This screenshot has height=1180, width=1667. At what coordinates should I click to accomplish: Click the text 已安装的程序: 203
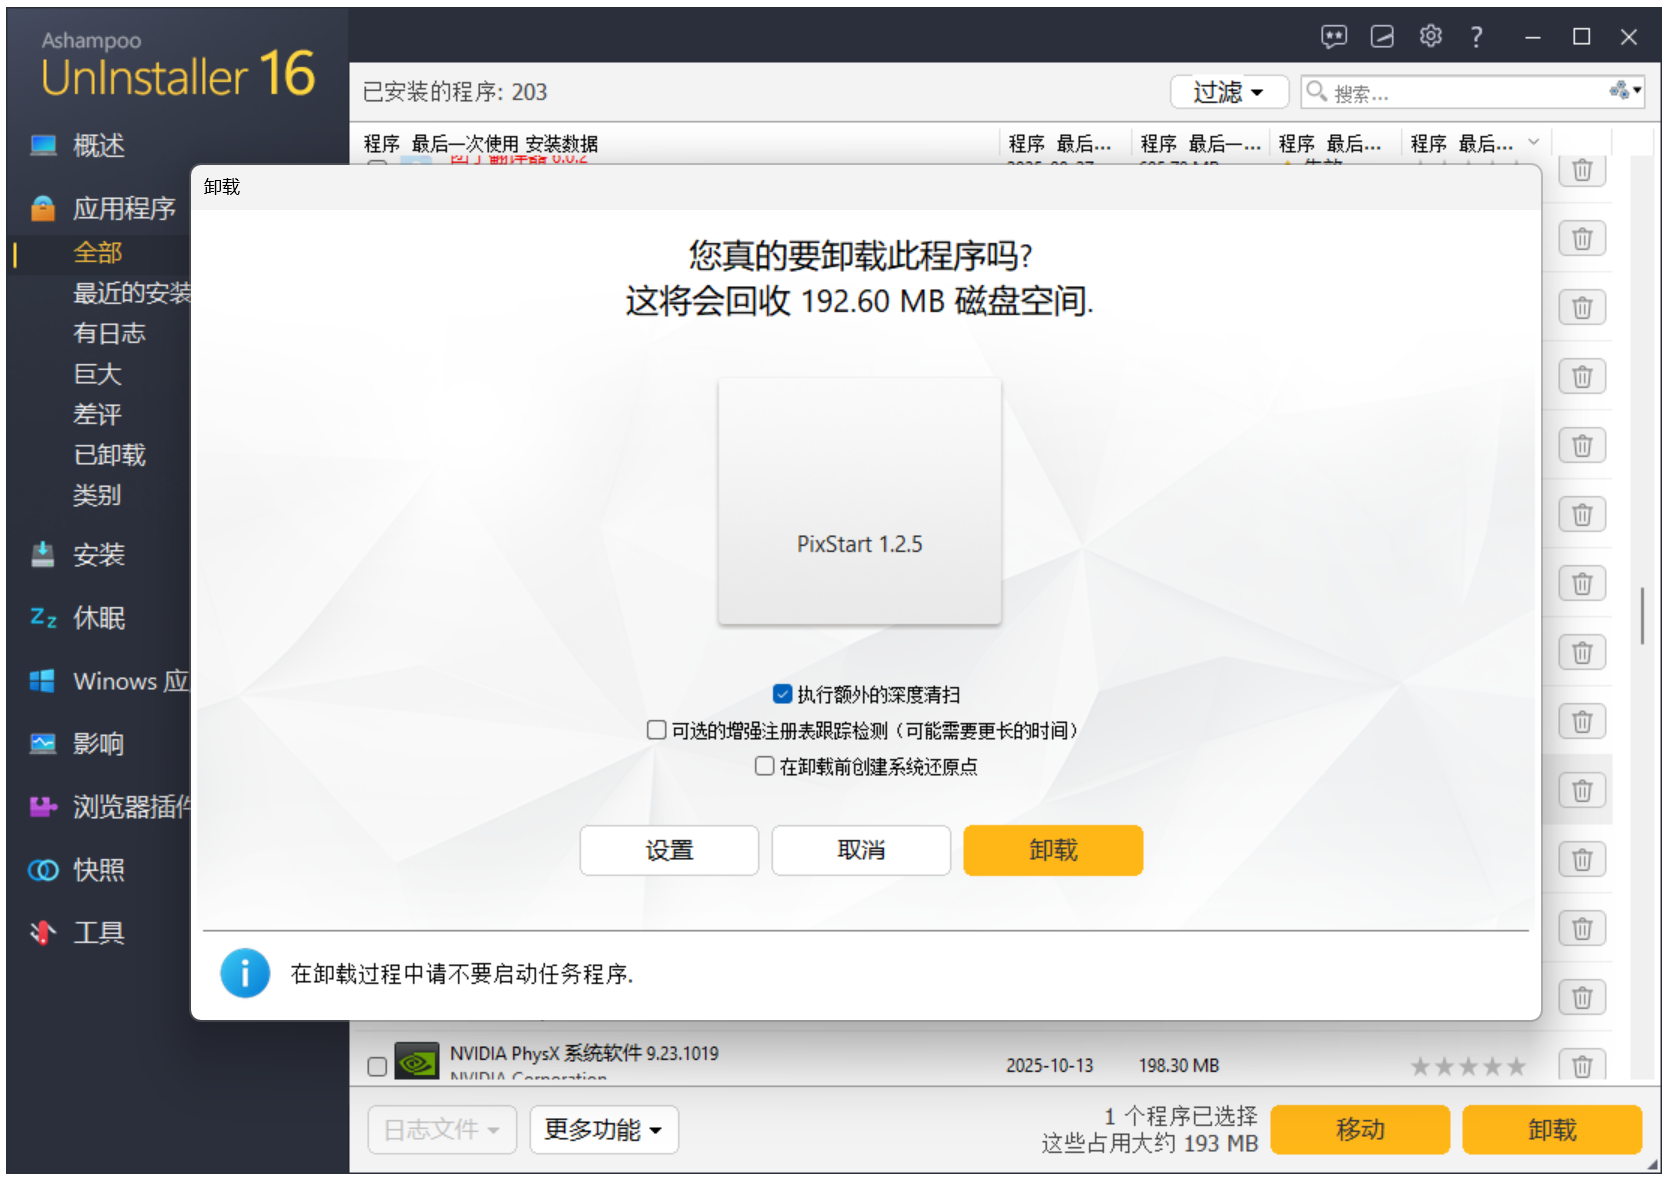tap(455, 92)
